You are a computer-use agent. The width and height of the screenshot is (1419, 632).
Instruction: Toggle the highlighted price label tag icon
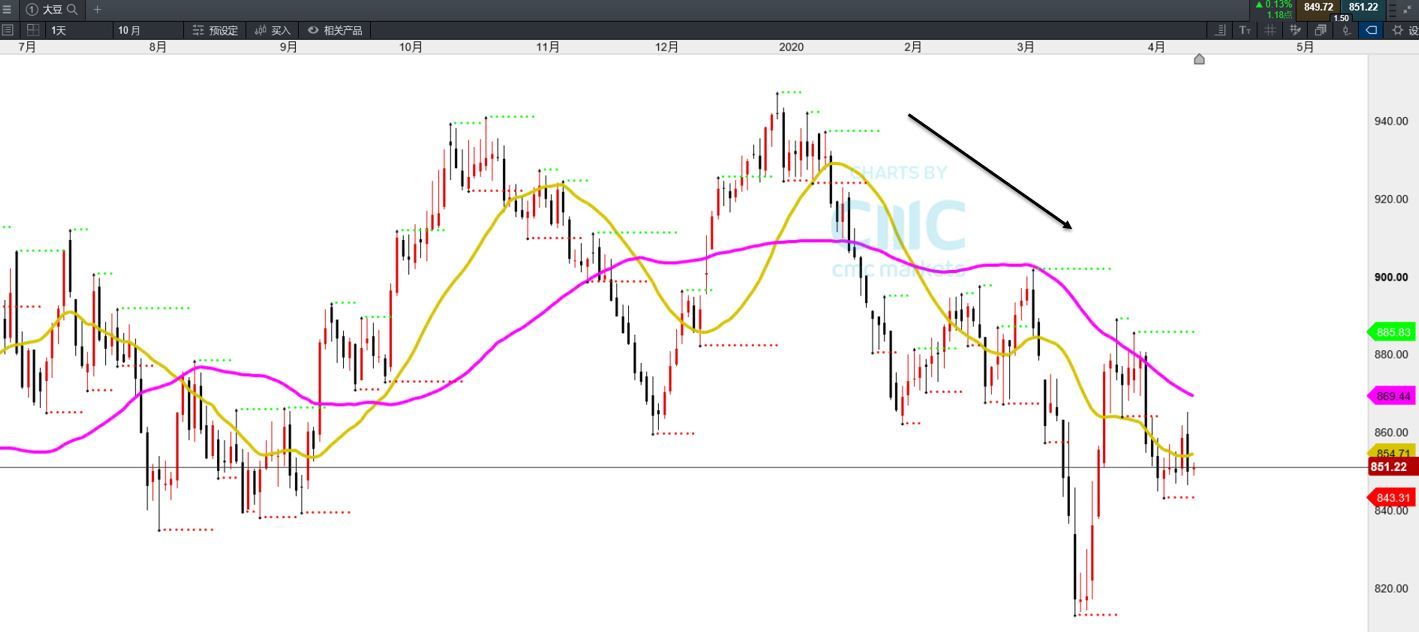coord(1371,30)
